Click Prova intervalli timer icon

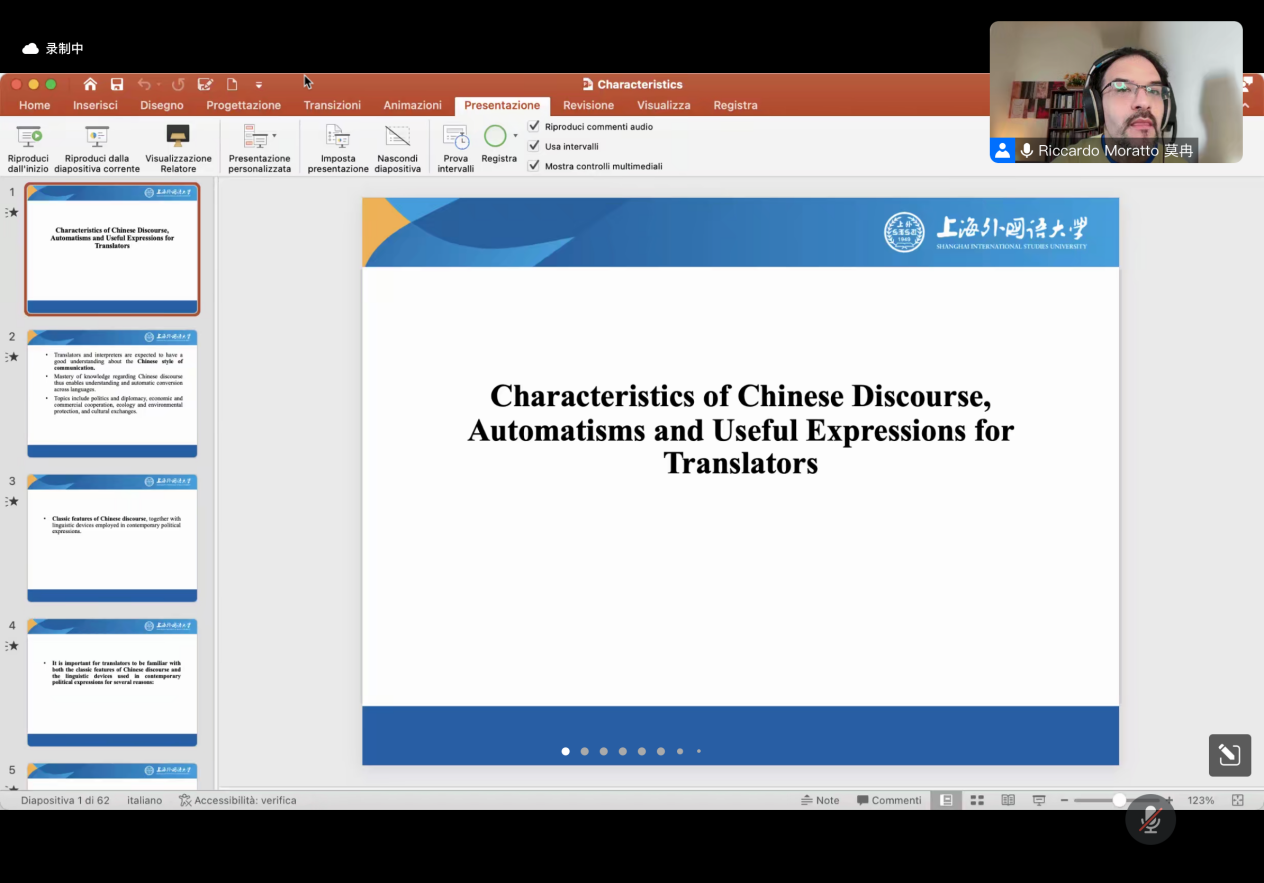pyautogui.click(x=455, y=137)
